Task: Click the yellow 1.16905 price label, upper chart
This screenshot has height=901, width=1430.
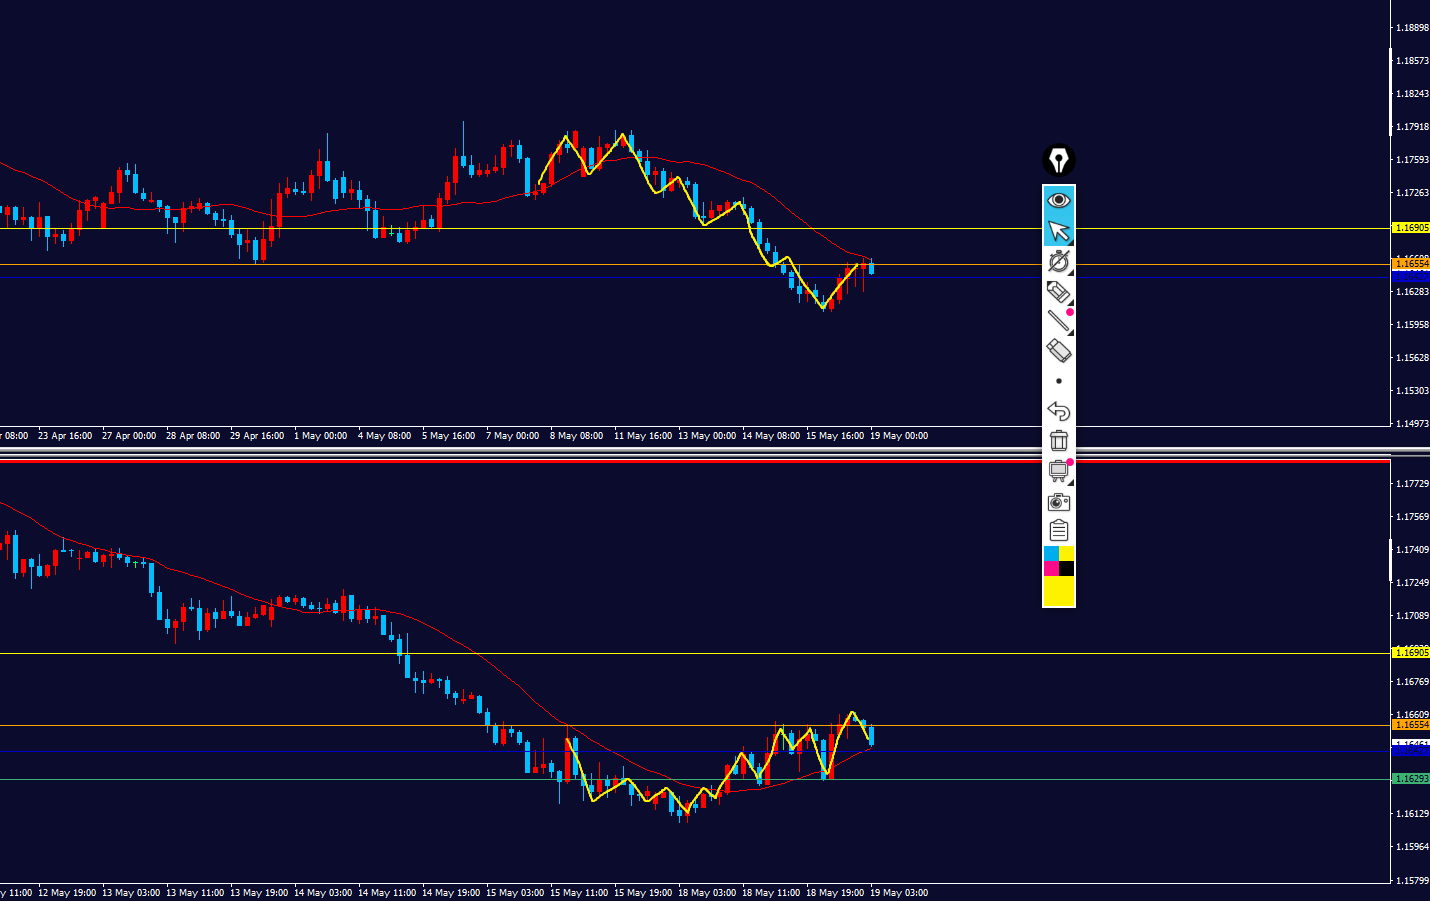Action: pos(1411,228)
